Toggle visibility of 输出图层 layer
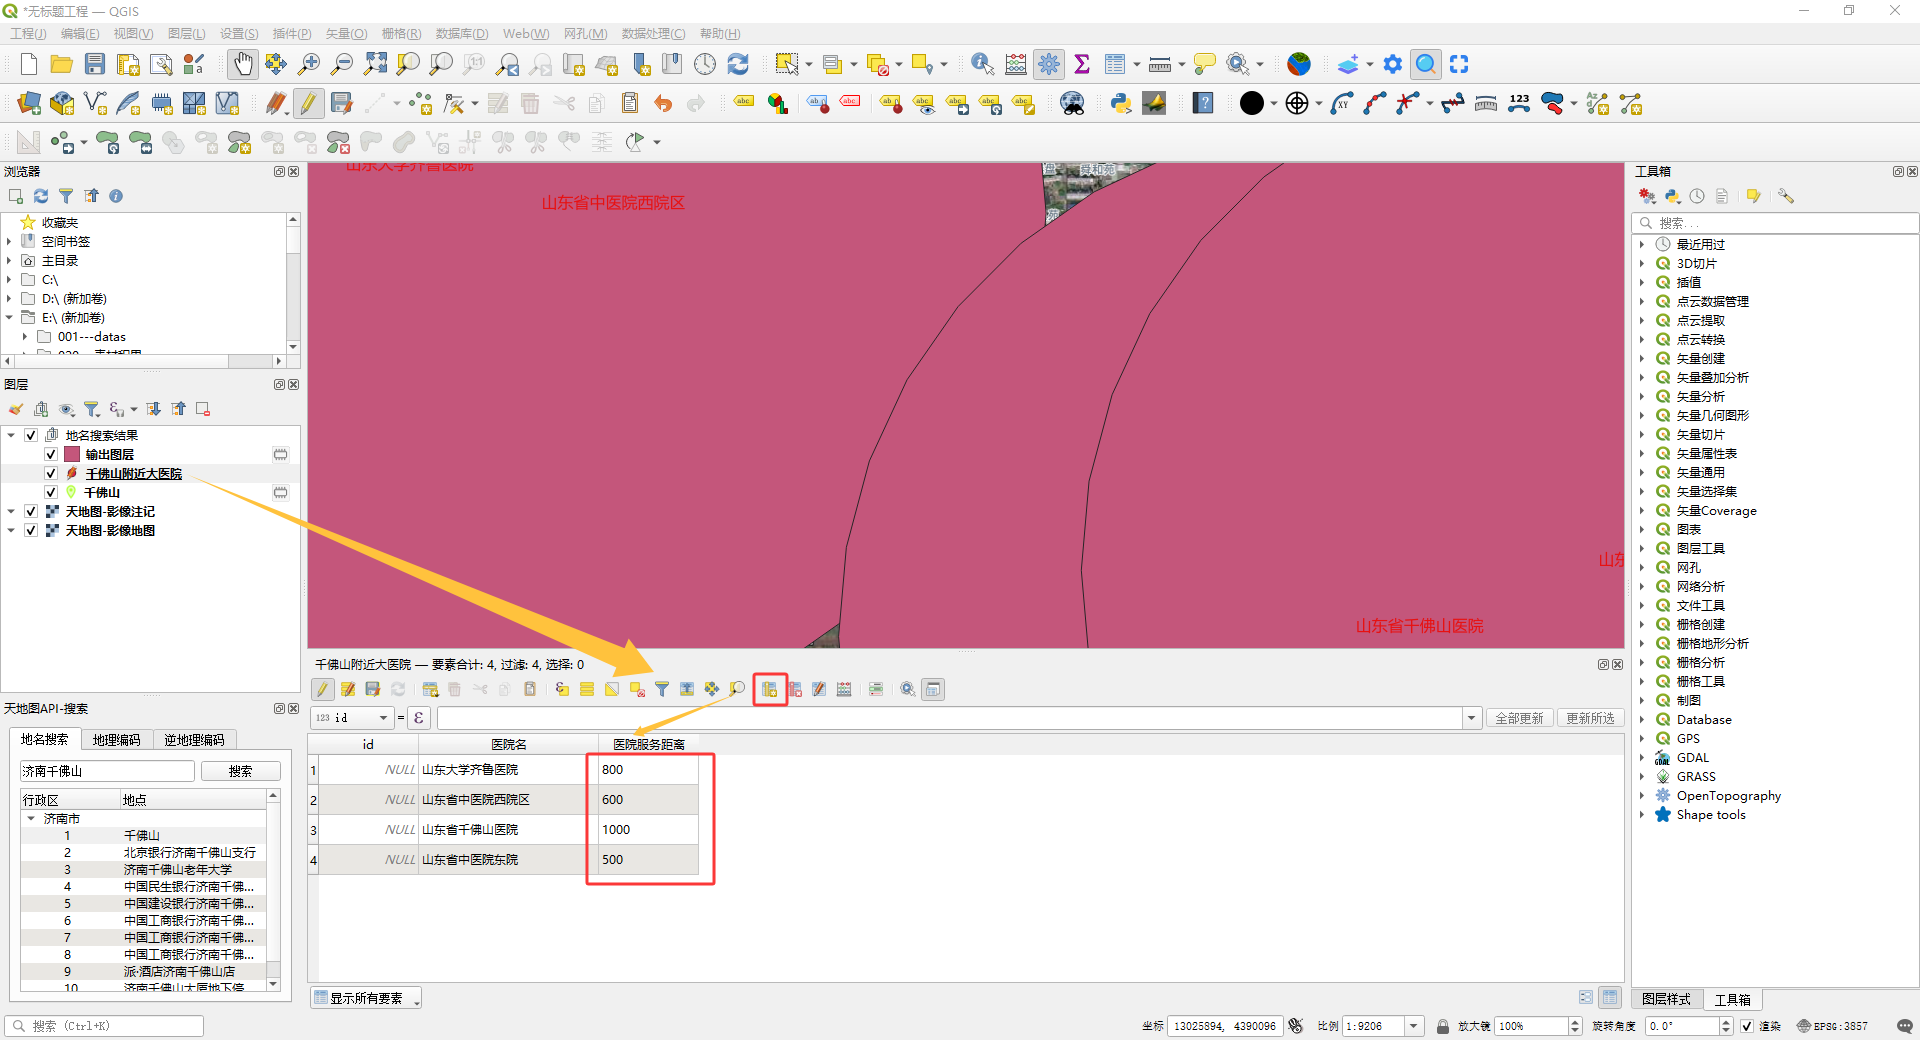 (x=51, y=454)
